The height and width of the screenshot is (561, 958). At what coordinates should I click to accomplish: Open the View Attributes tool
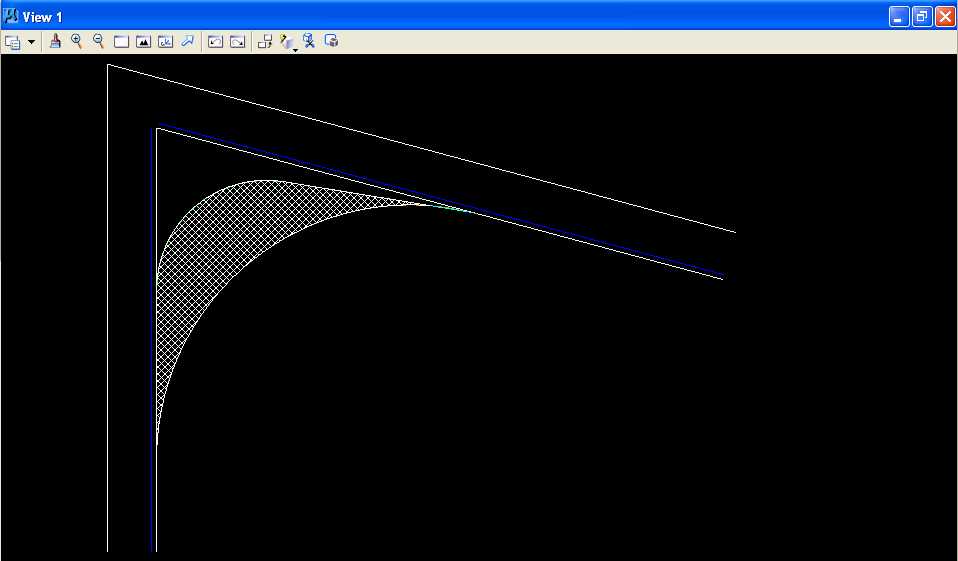pyautogui.click(x=13, y=42)
